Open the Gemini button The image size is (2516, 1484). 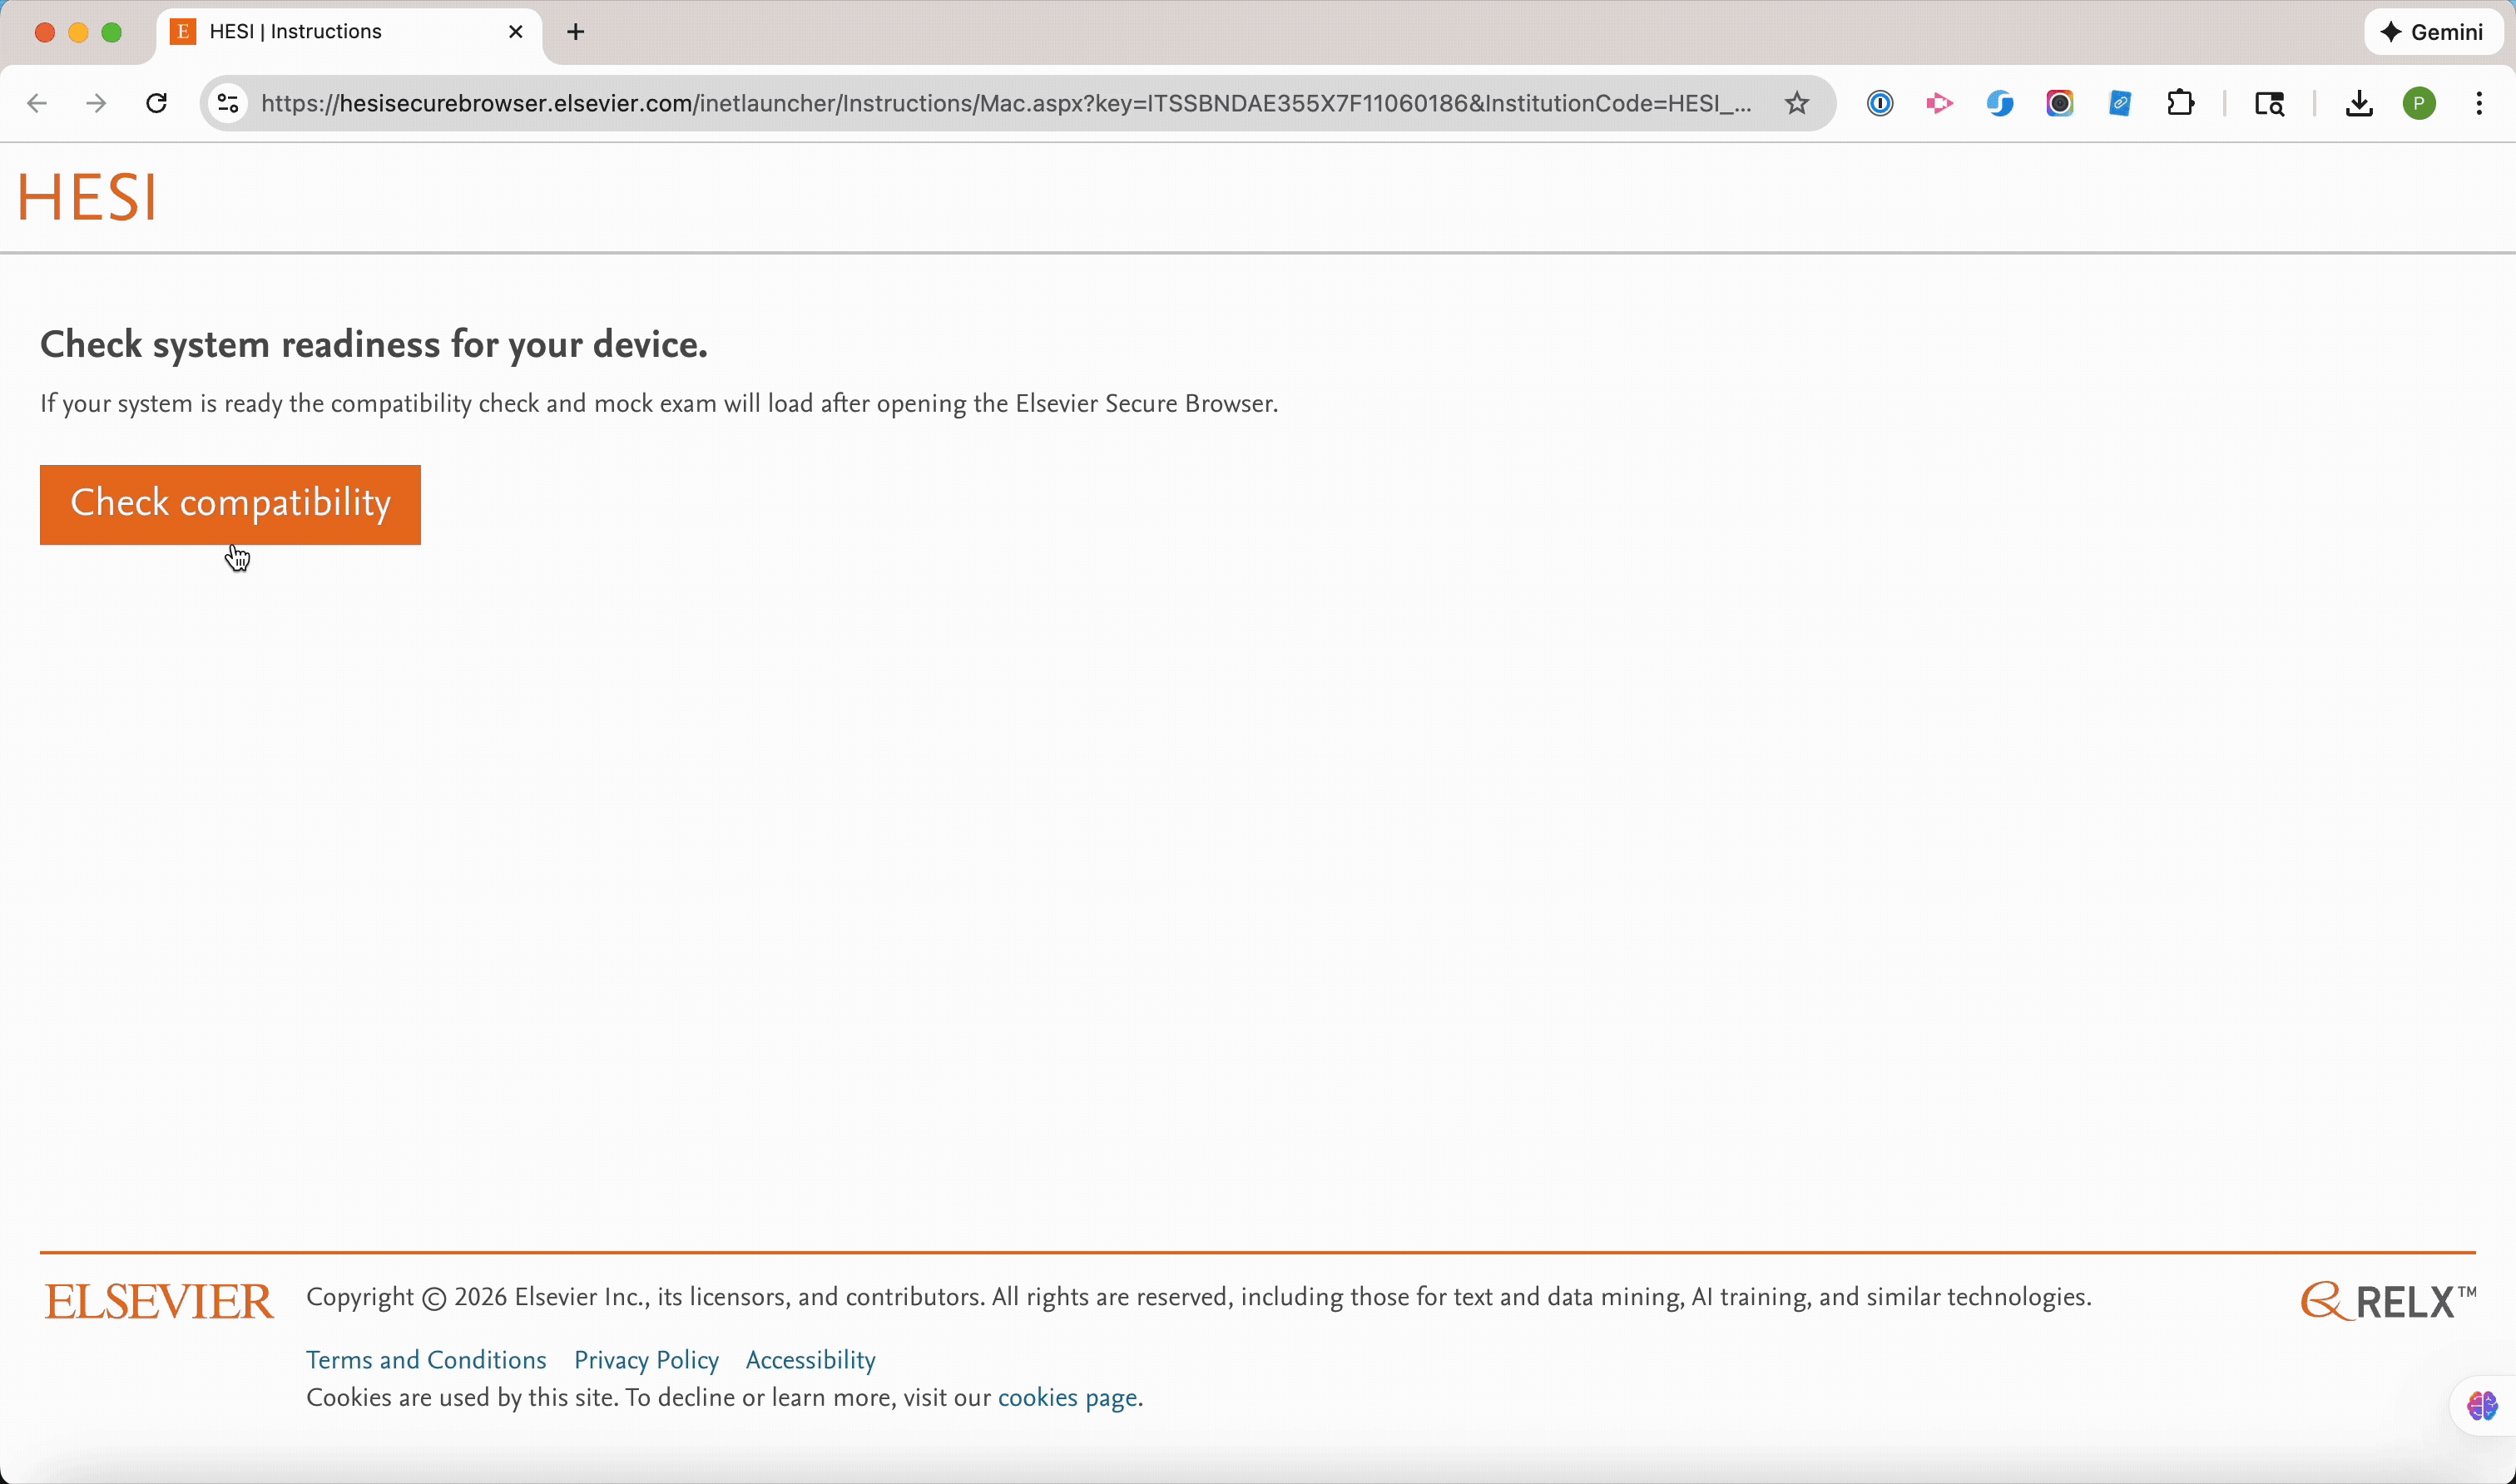click(x=2432, y=32)
